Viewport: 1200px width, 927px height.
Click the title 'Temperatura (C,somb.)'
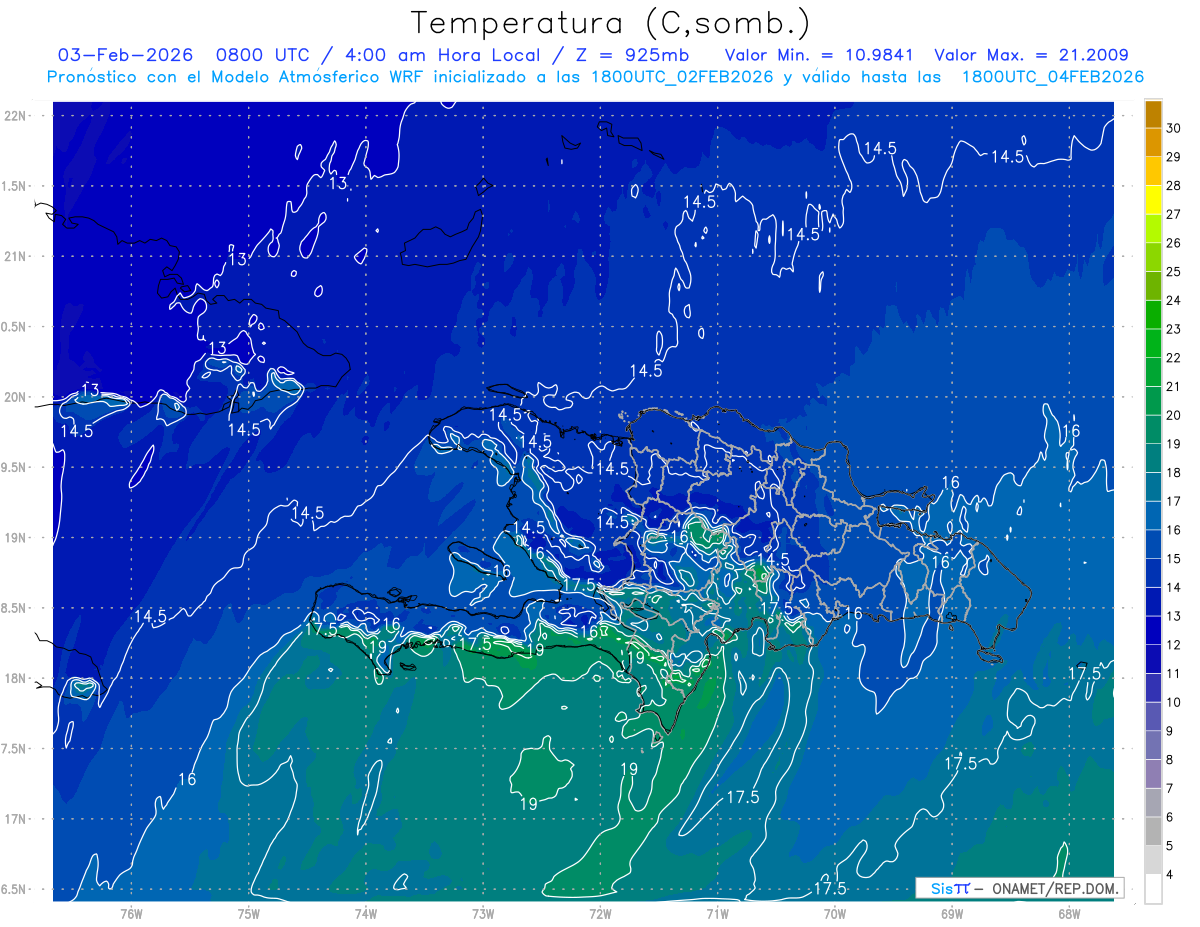(611, 24)
